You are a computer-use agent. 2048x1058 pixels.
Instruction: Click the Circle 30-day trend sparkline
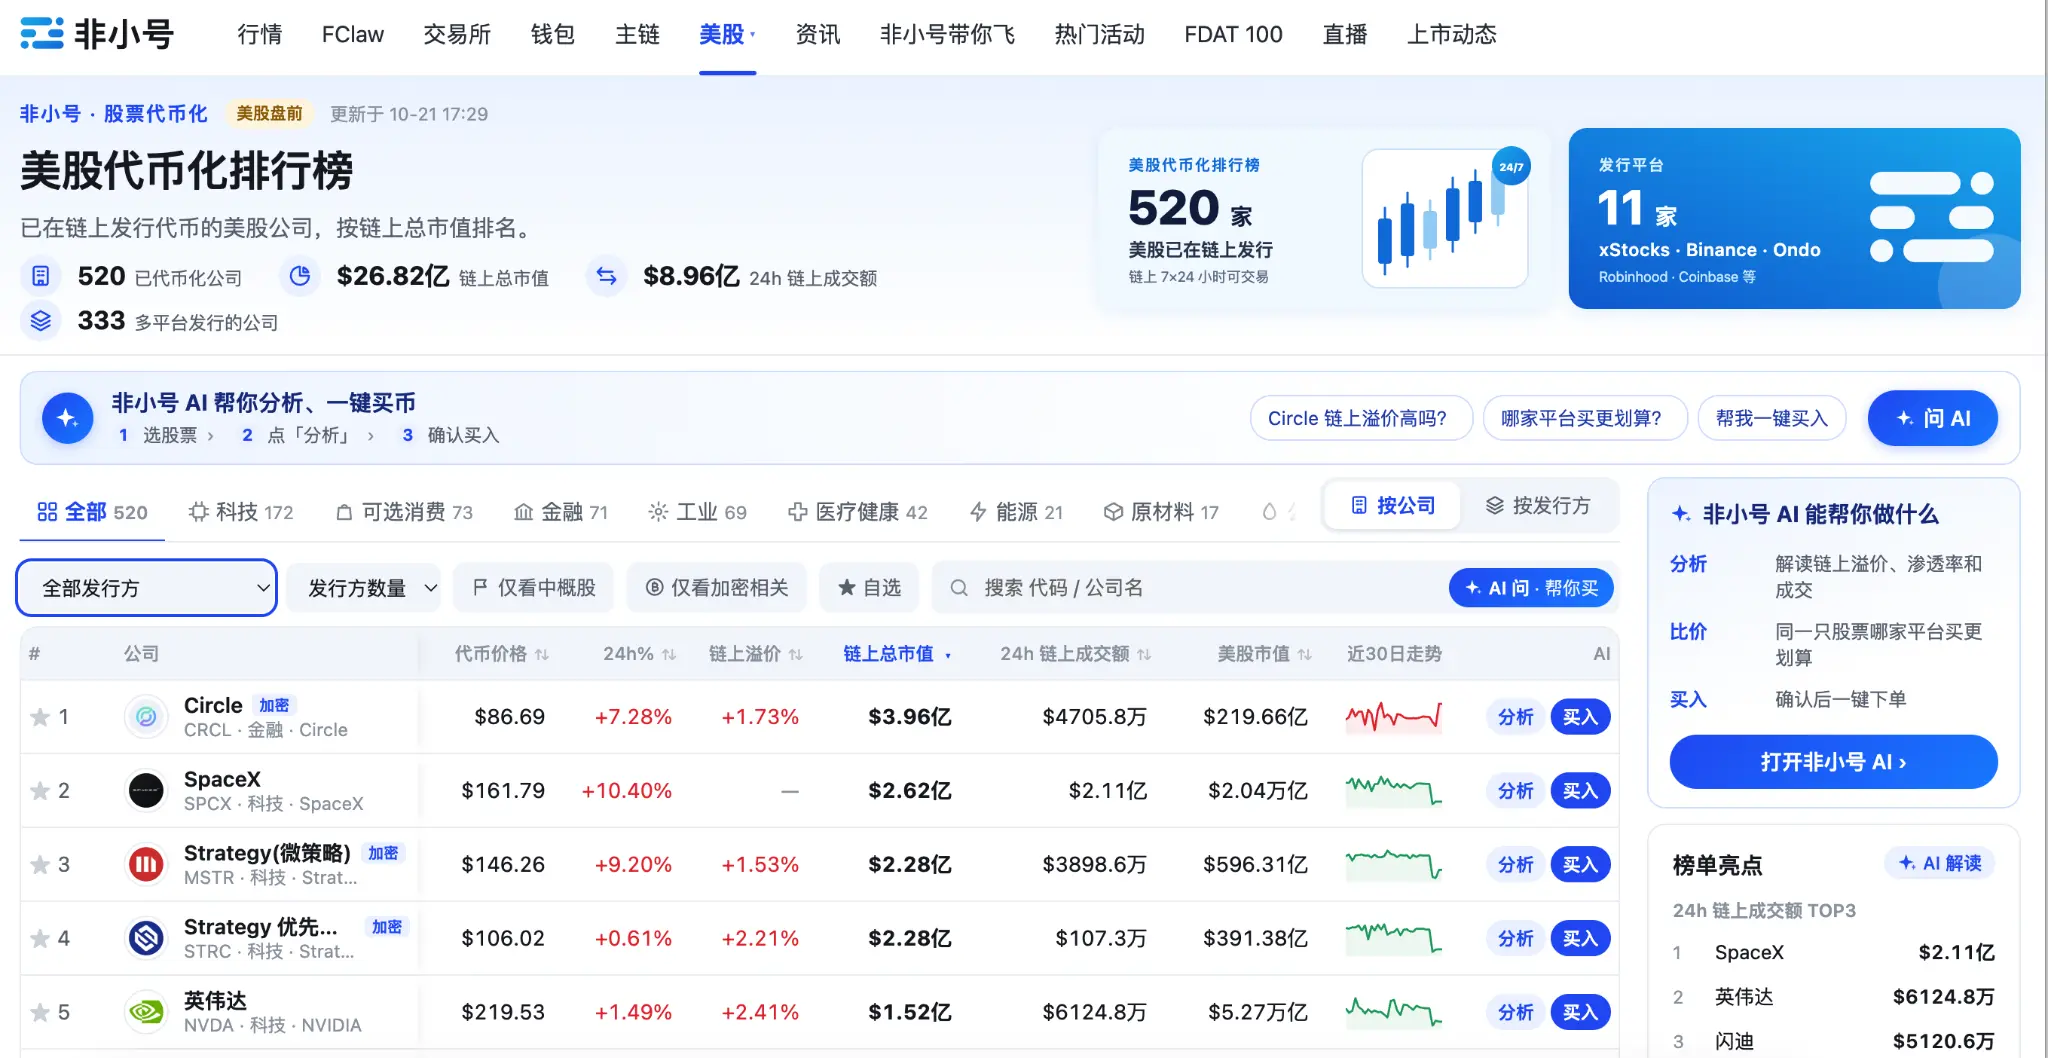(1393, 717)
